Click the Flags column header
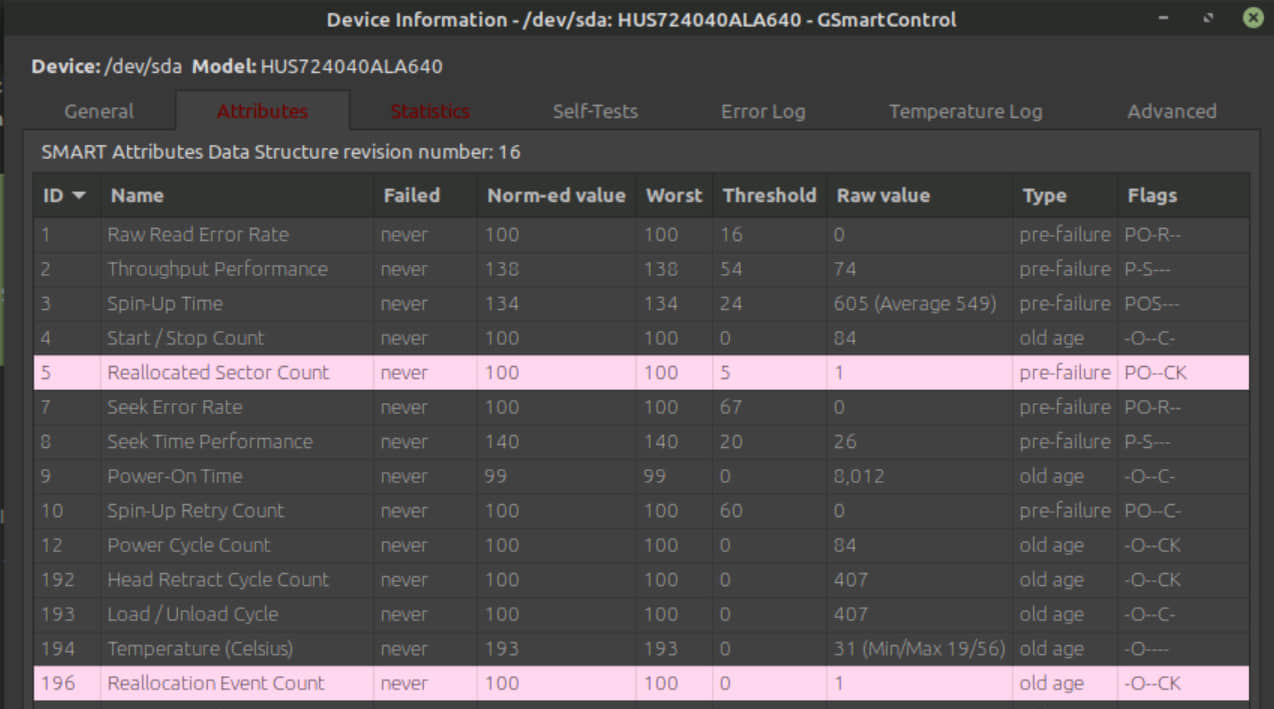 1152,196
